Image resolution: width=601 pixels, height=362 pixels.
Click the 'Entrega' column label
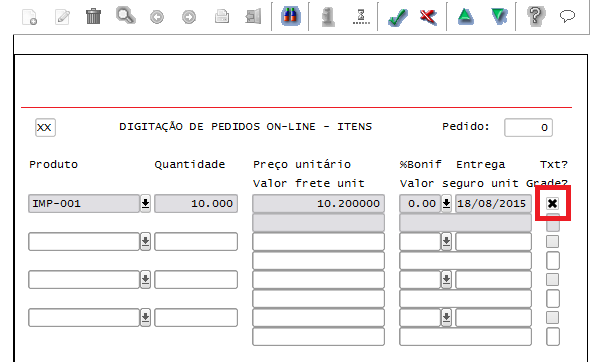click(x=481, y=165)
